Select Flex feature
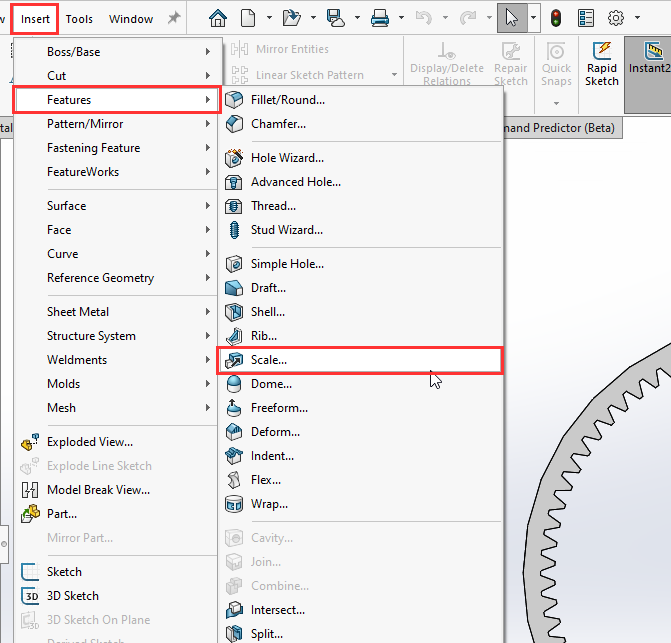 tap(360, 480)
